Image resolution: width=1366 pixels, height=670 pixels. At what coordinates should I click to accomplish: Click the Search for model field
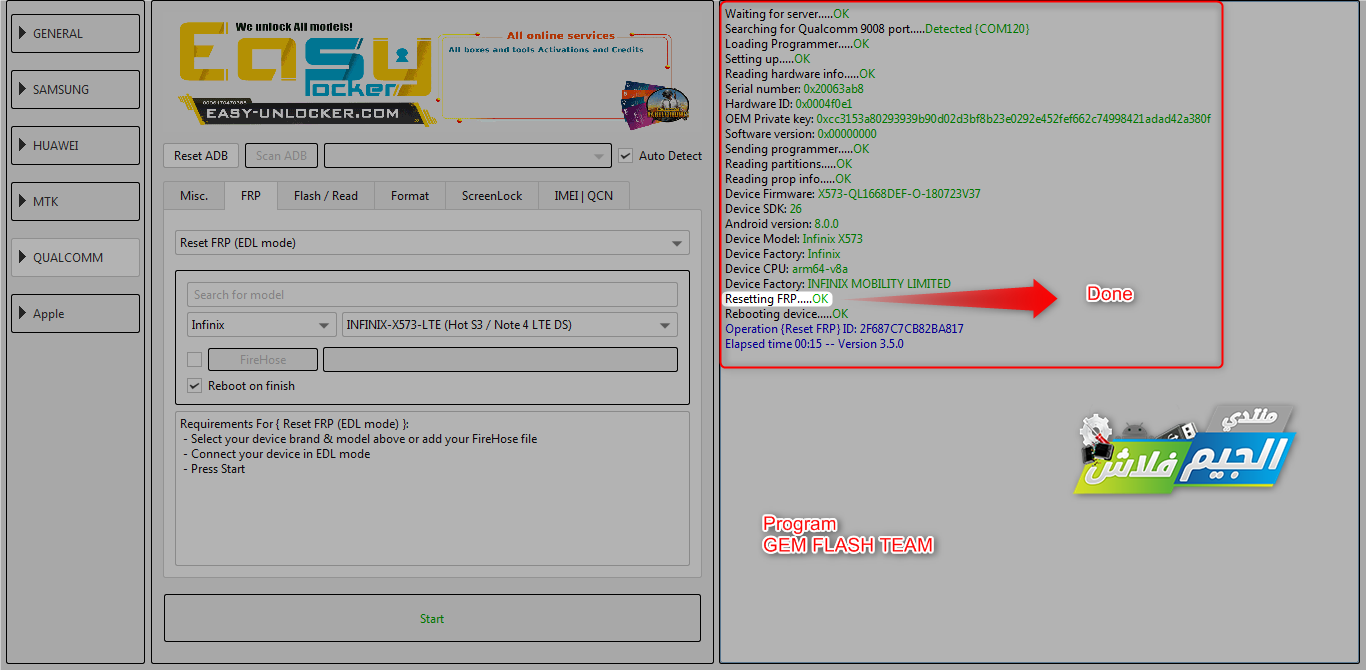click(432, 294)
